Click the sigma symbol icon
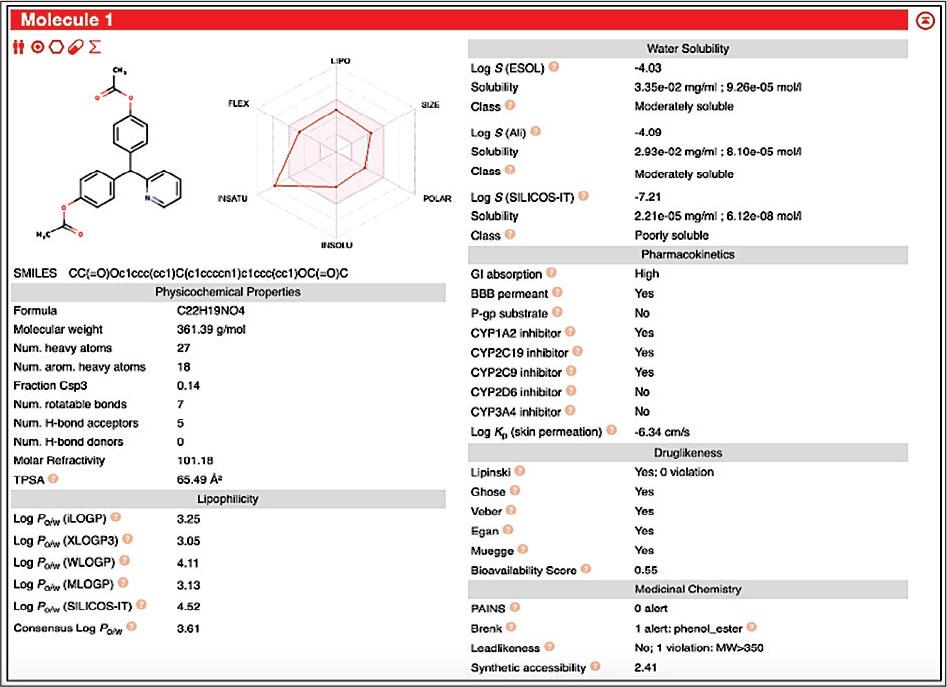This screenshot has height=687, width=947. pos(95,47)
